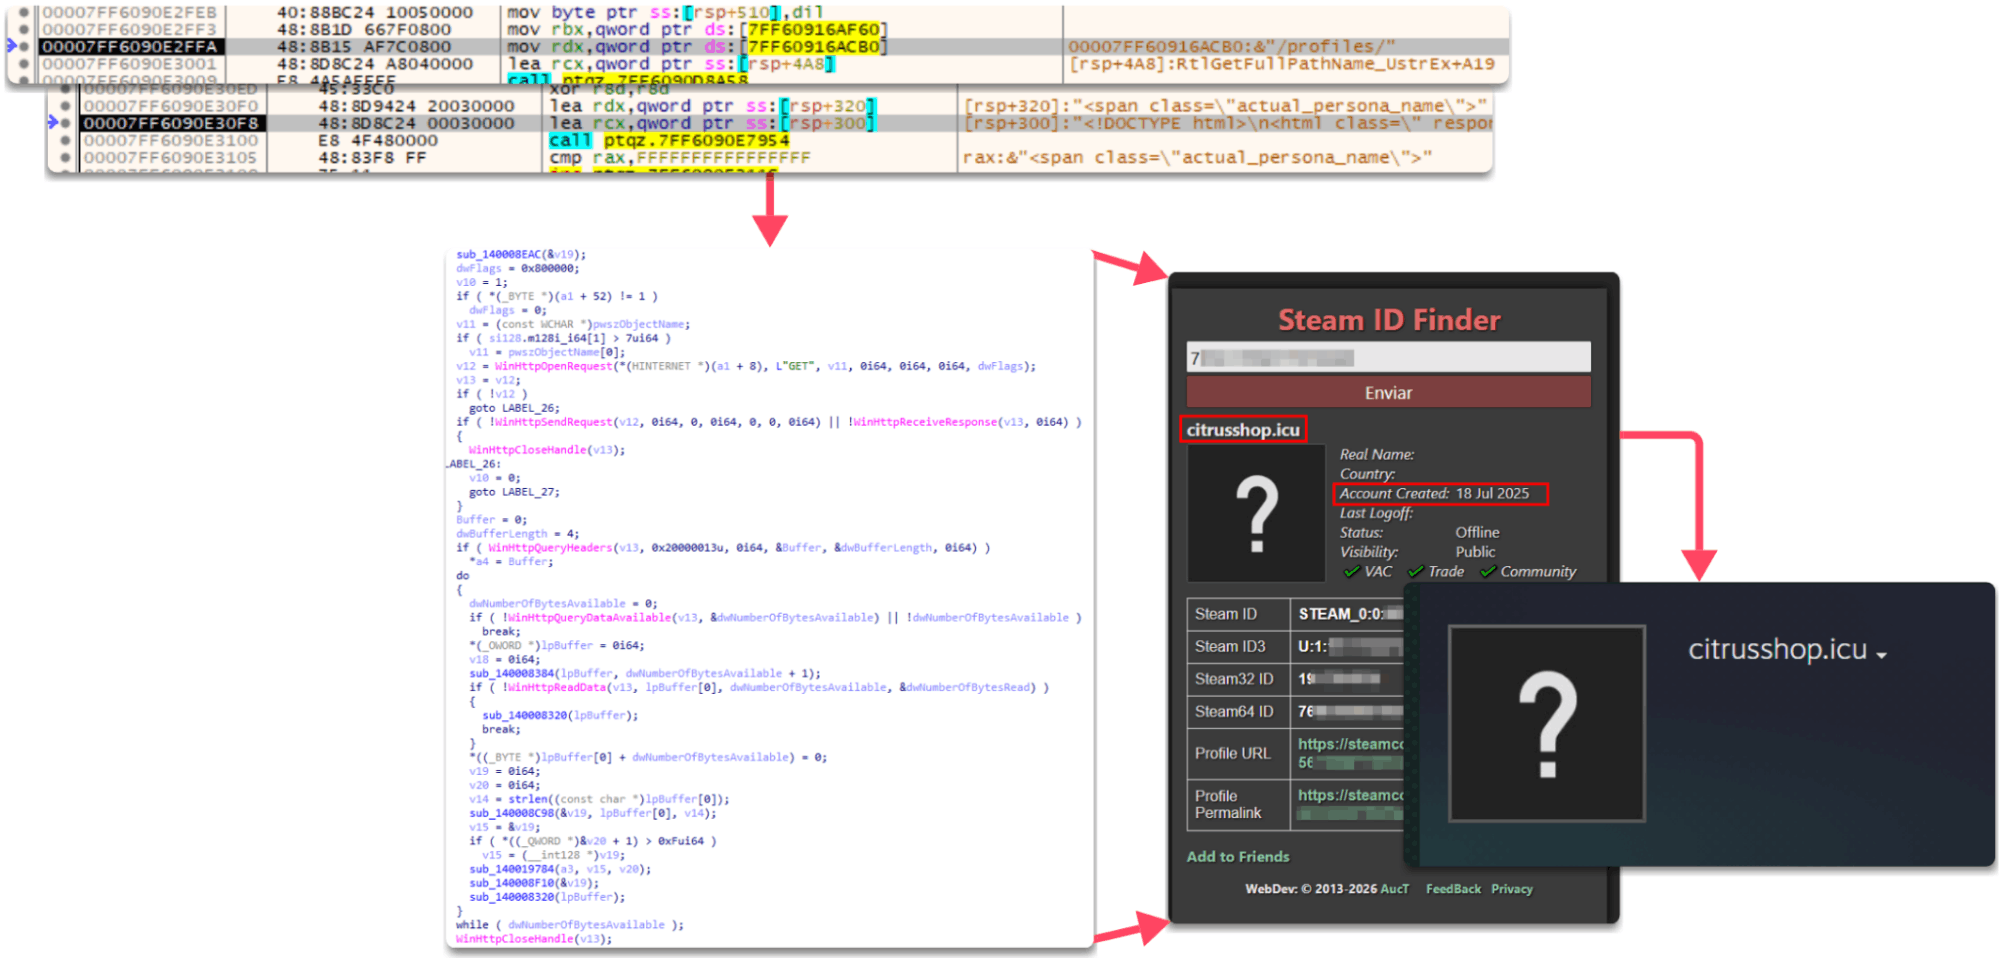Click the opcode bytes 48:8B15 AF7C0800

[364, 47]
